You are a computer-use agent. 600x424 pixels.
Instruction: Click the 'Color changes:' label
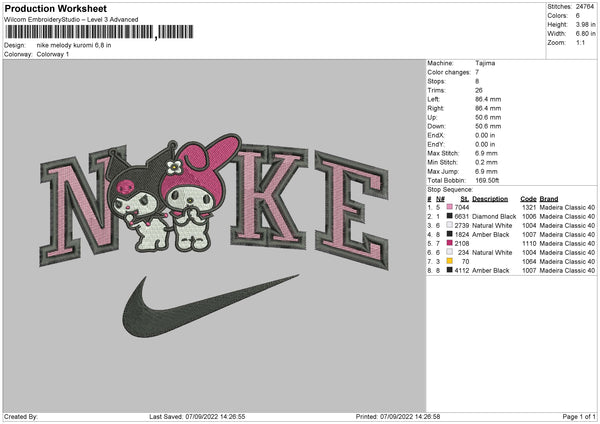tap(449, 72)
